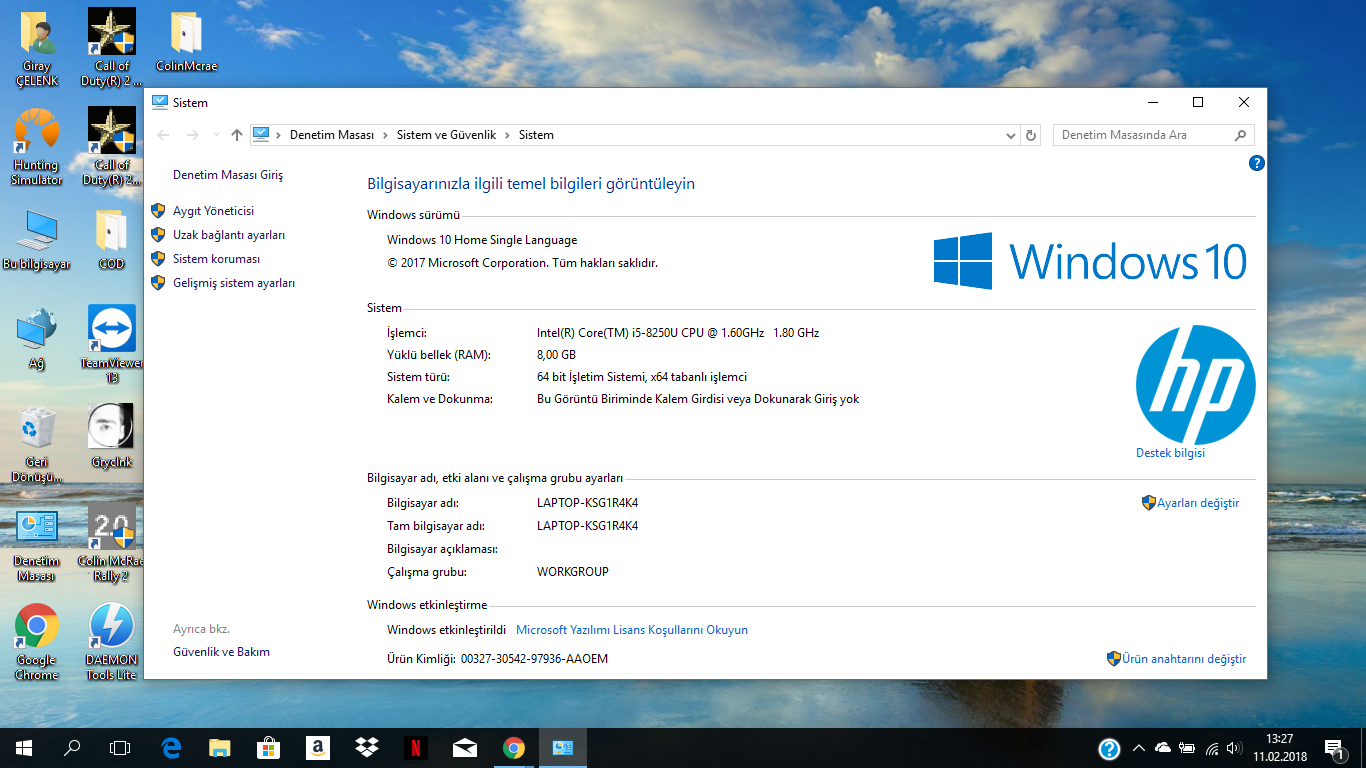Click search magnifier in Denetim Masası search
This screenshot has height=768, width=1366.
pyautogui.click(x=1241, y=135)
